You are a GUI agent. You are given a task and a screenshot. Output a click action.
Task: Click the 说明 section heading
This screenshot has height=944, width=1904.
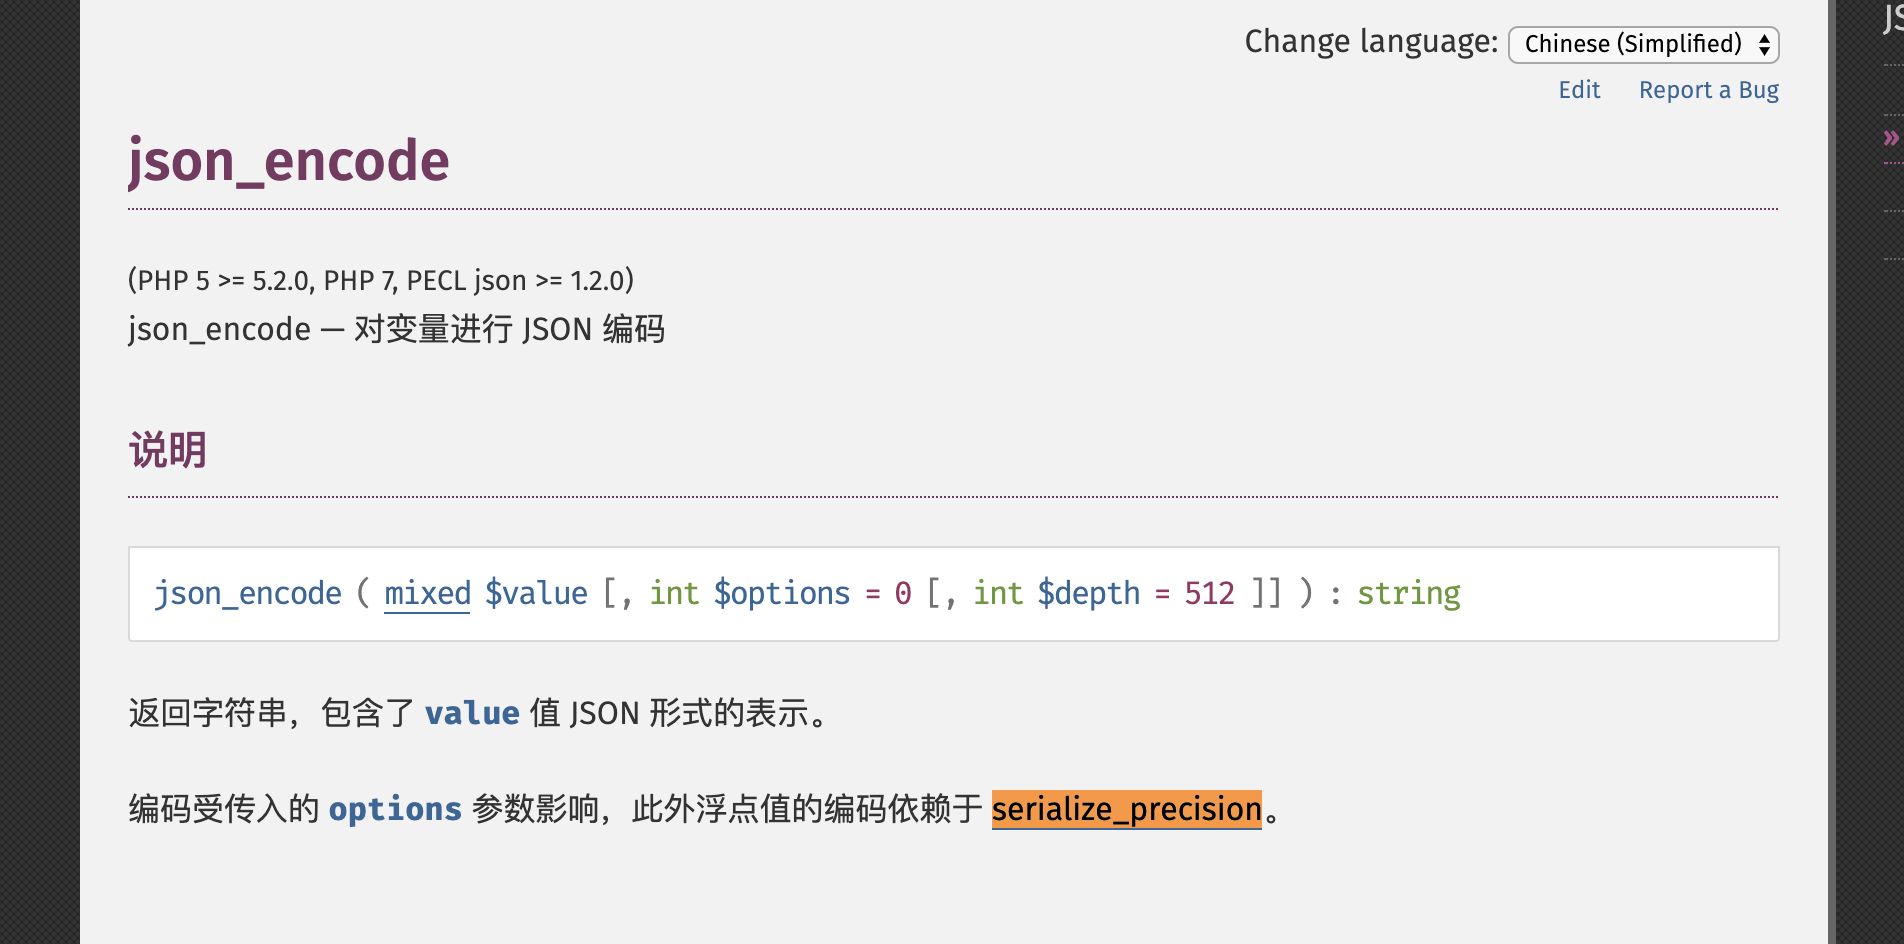[167, 451]
